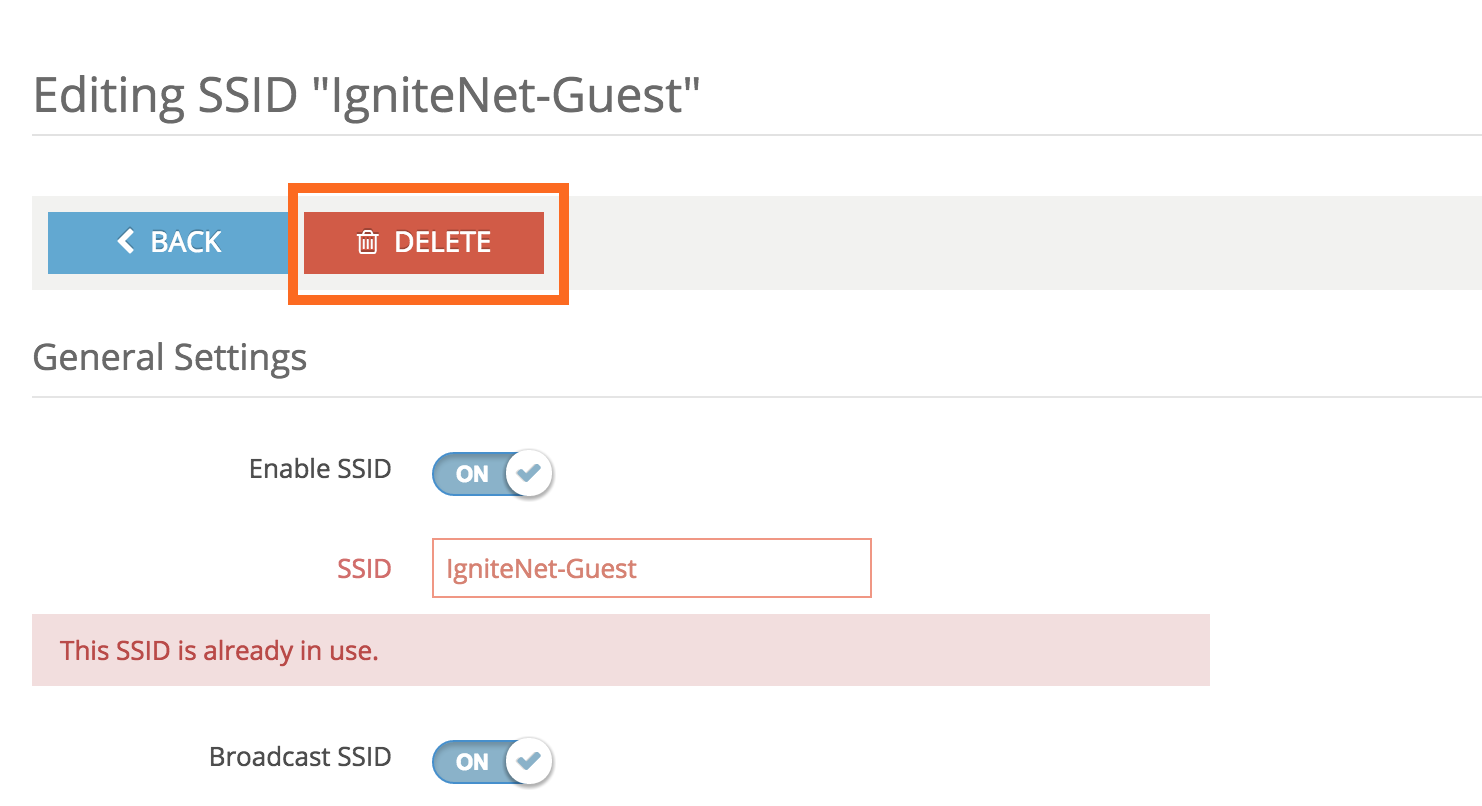Click inside the SSID name text field
1482x806 pixels.
650,568
